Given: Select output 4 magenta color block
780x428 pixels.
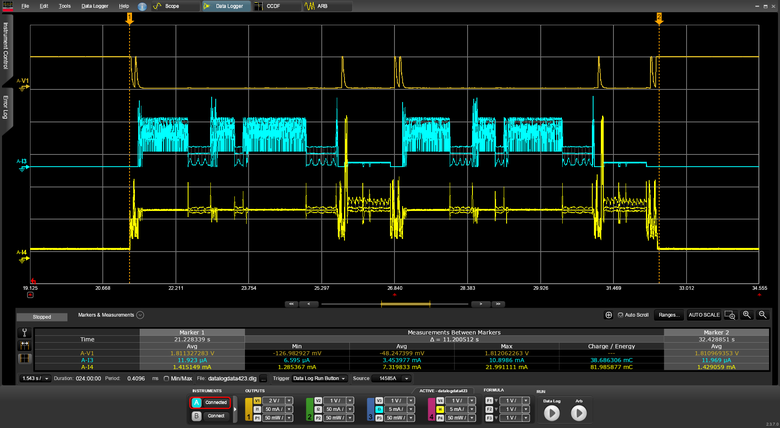Looking at the screenshot, I should [x=431, y=409].
